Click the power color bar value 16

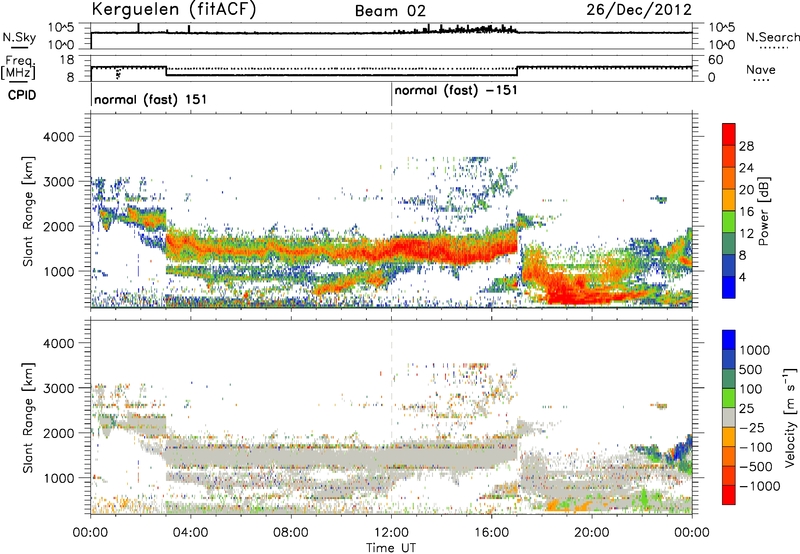(x=746, y=212)
